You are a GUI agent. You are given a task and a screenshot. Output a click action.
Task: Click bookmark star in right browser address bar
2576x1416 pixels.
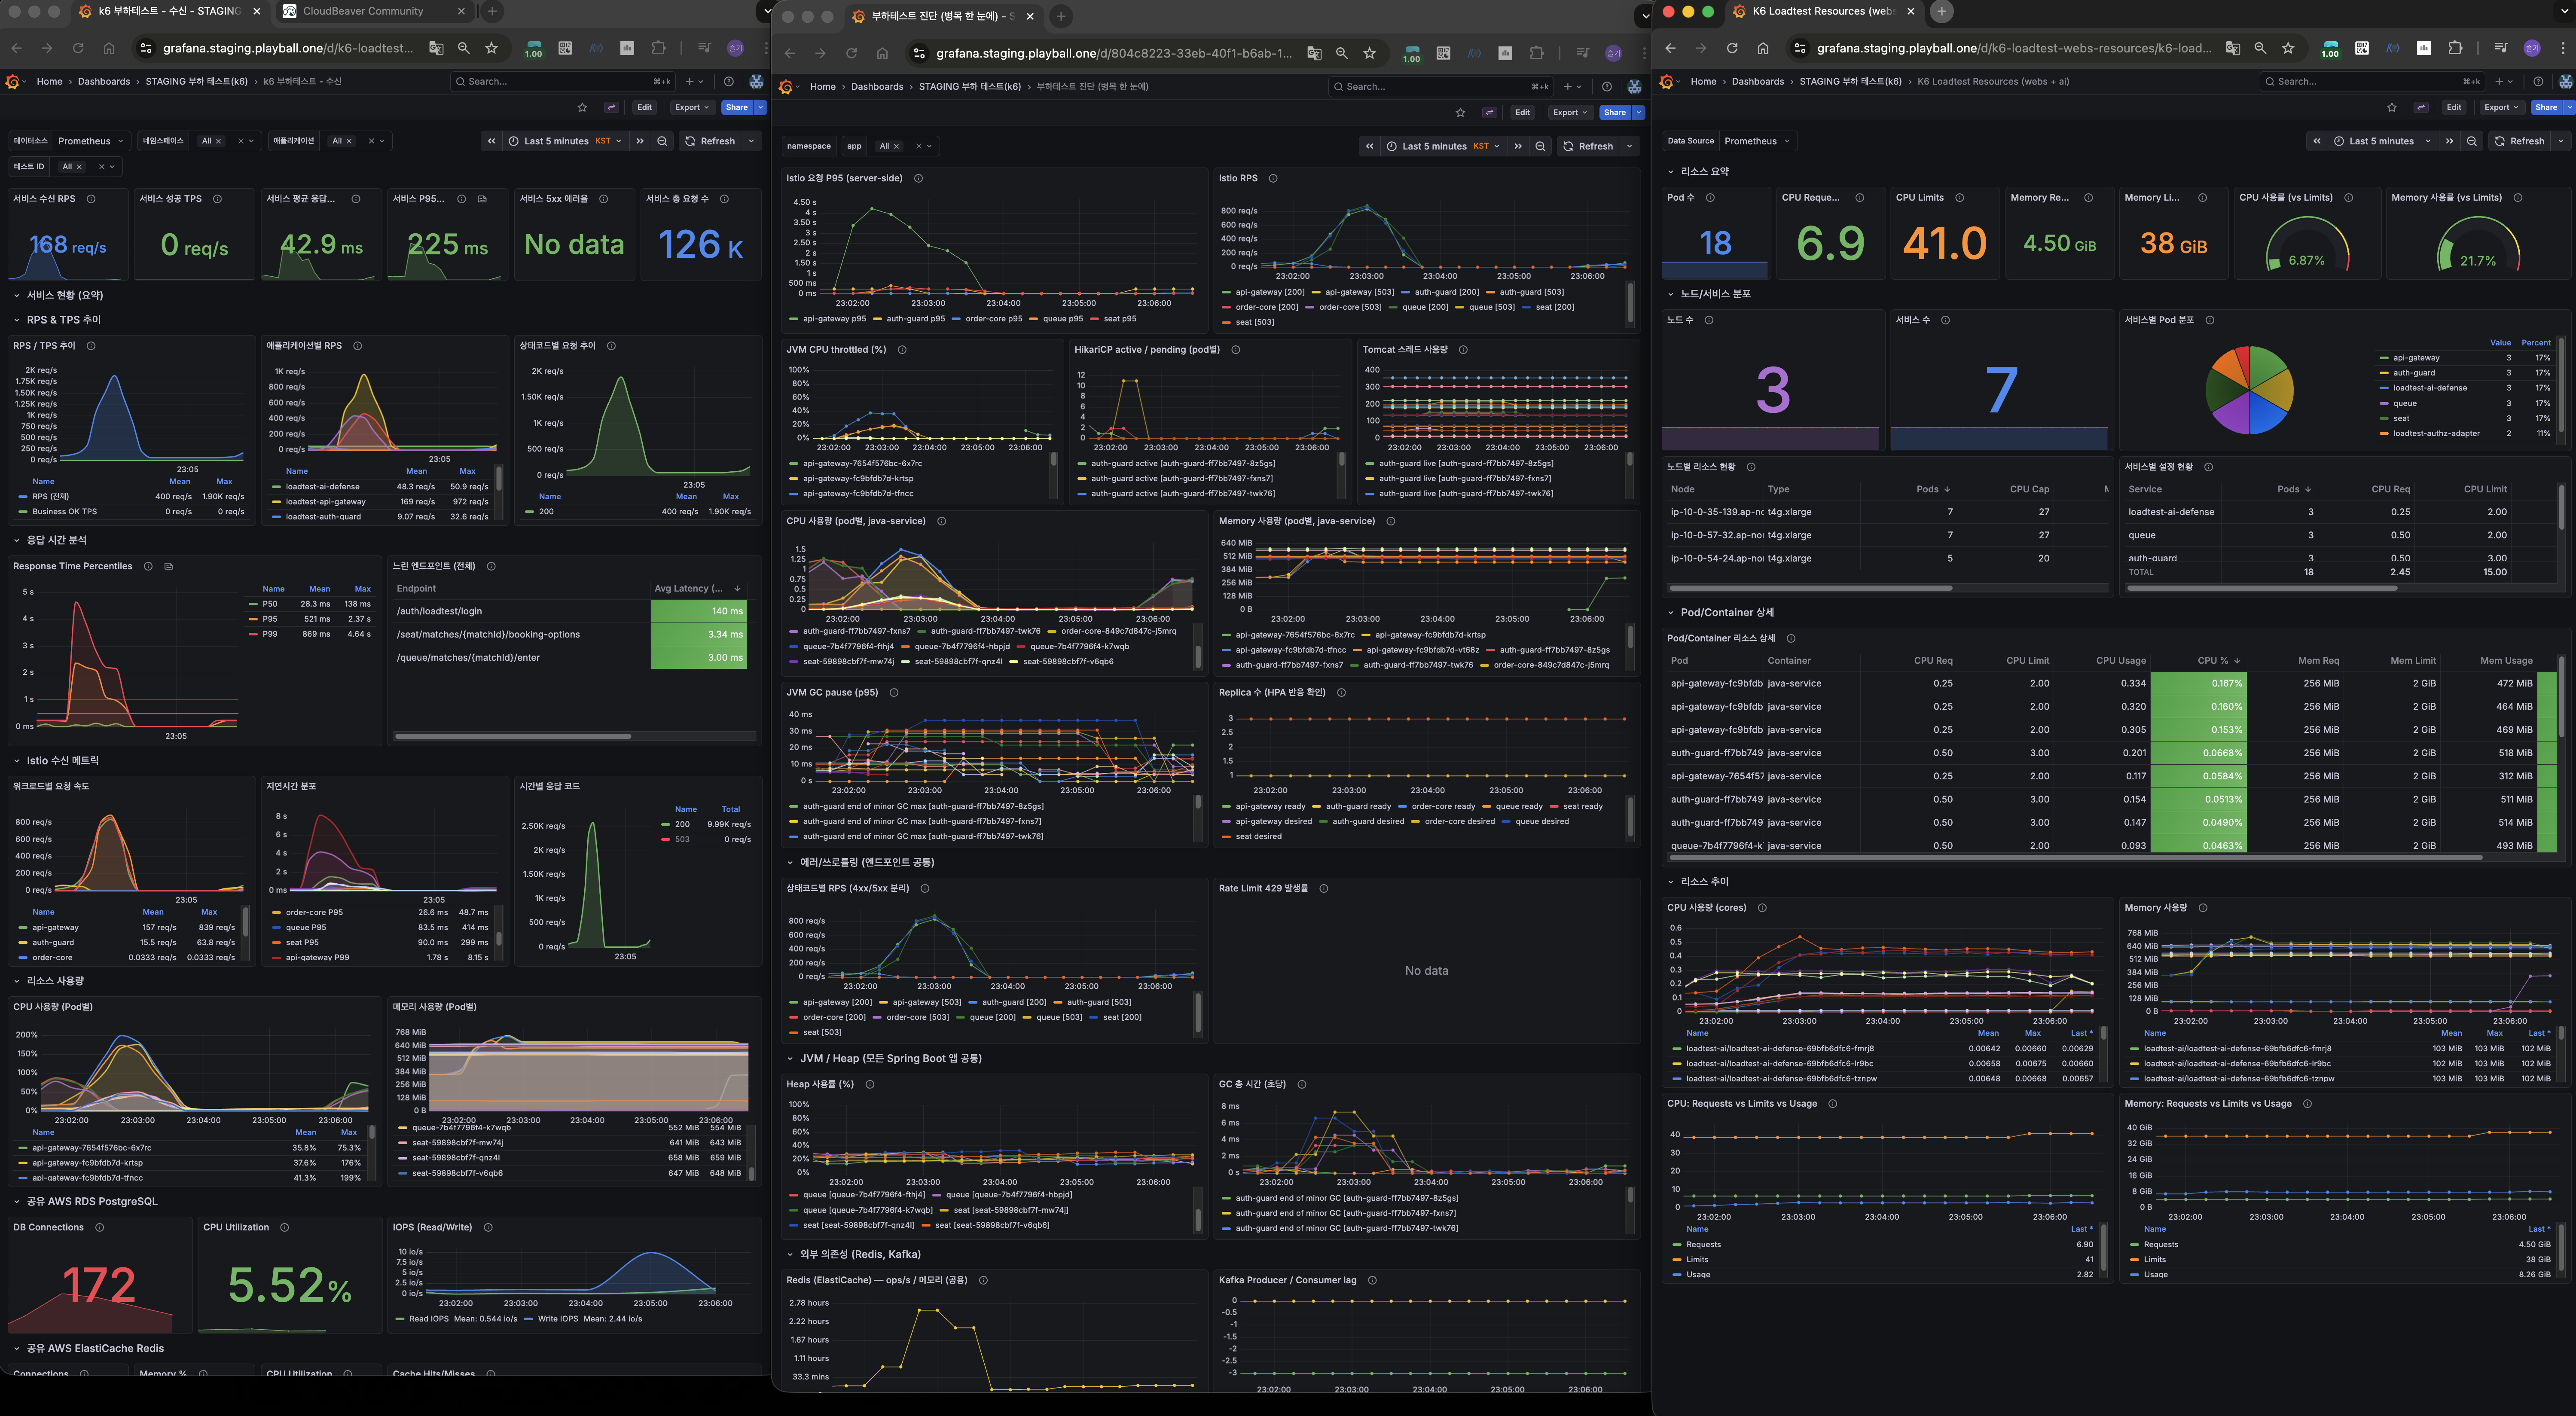[x=2288, y=48]
